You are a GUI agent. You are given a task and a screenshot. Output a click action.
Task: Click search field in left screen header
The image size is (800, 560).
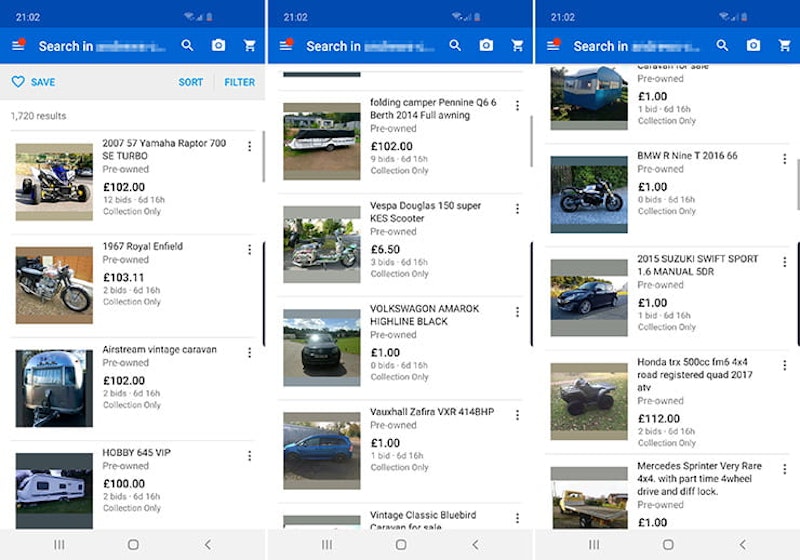(103, 46)
